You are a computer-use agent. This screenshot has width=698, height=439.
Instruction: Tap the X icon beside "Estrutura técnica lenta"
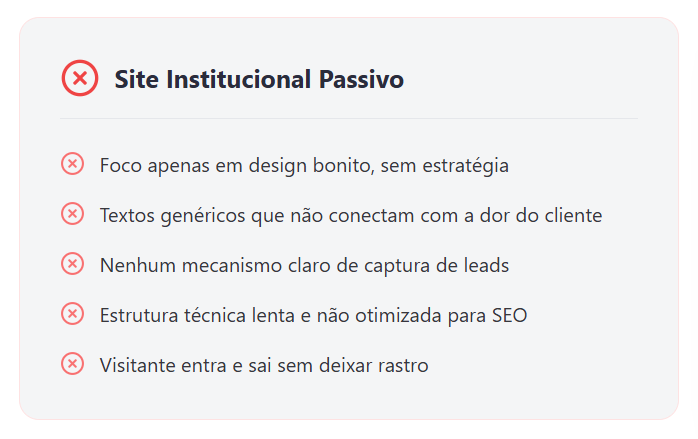click(72, 313)
